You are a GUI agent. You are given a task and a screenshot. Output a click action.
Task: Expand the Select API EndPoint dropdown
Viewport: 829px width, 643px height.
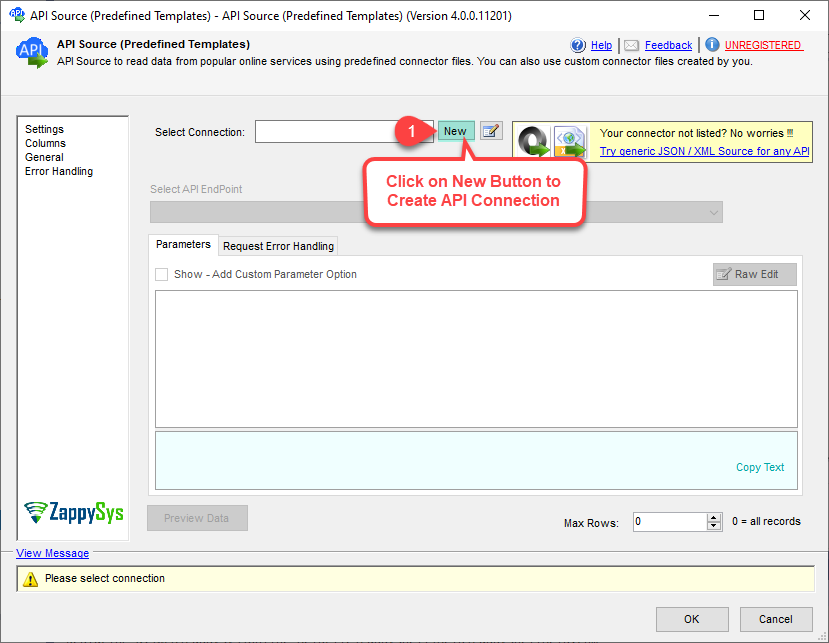(x=714, y=212)
